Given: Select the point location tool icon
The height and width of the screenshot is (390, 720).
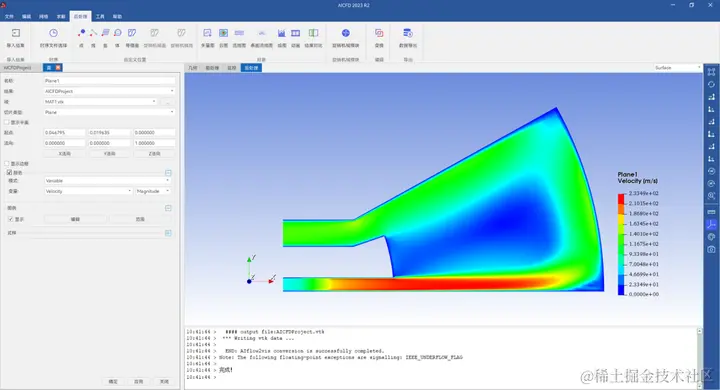Looking at the screenshot, I should (x=81, y=33).
